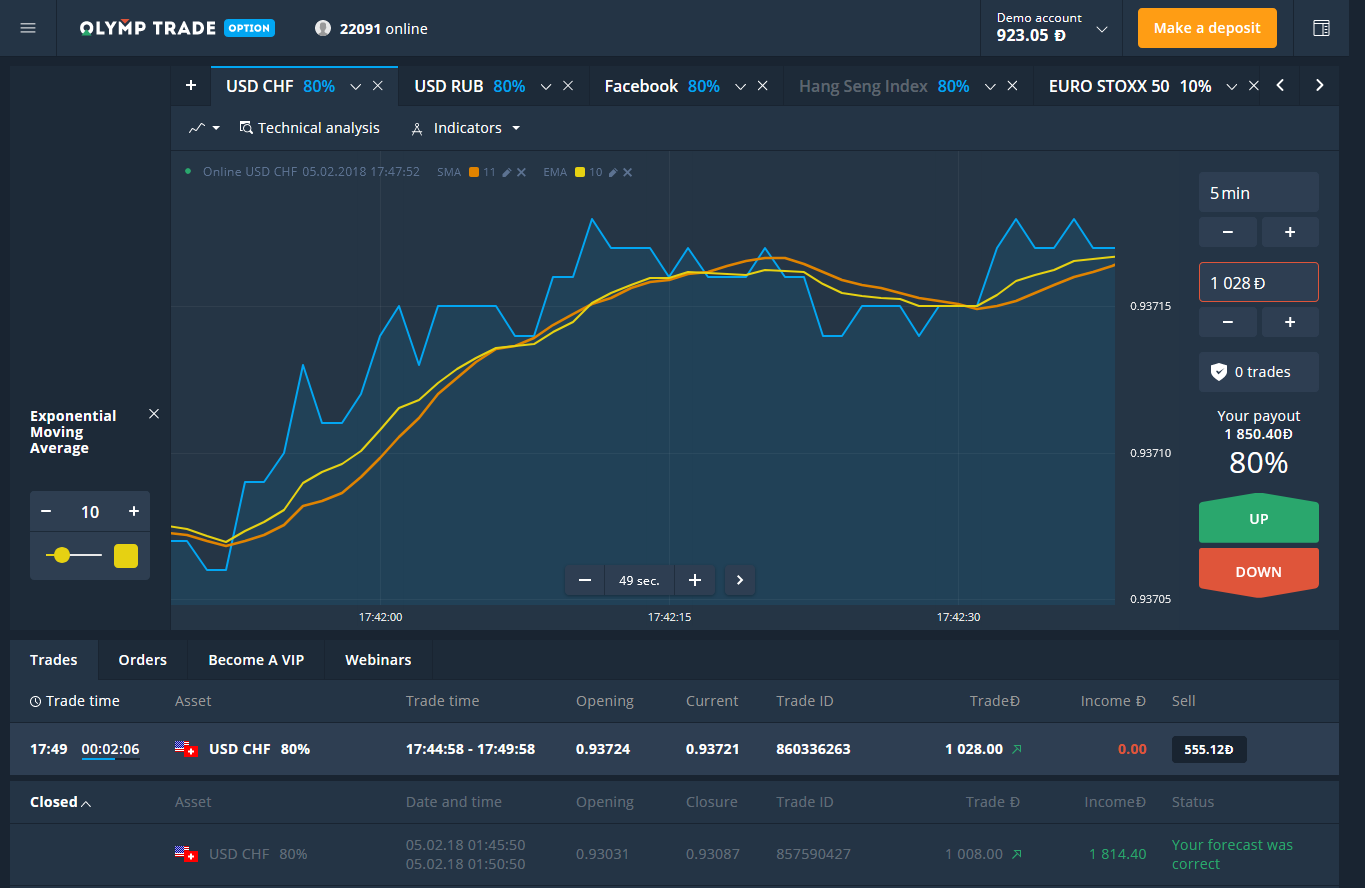Expand the Demo account dropdown
Viewport: 1365px width, 888px height.
pyautogui.click(x=1102, y=29)
